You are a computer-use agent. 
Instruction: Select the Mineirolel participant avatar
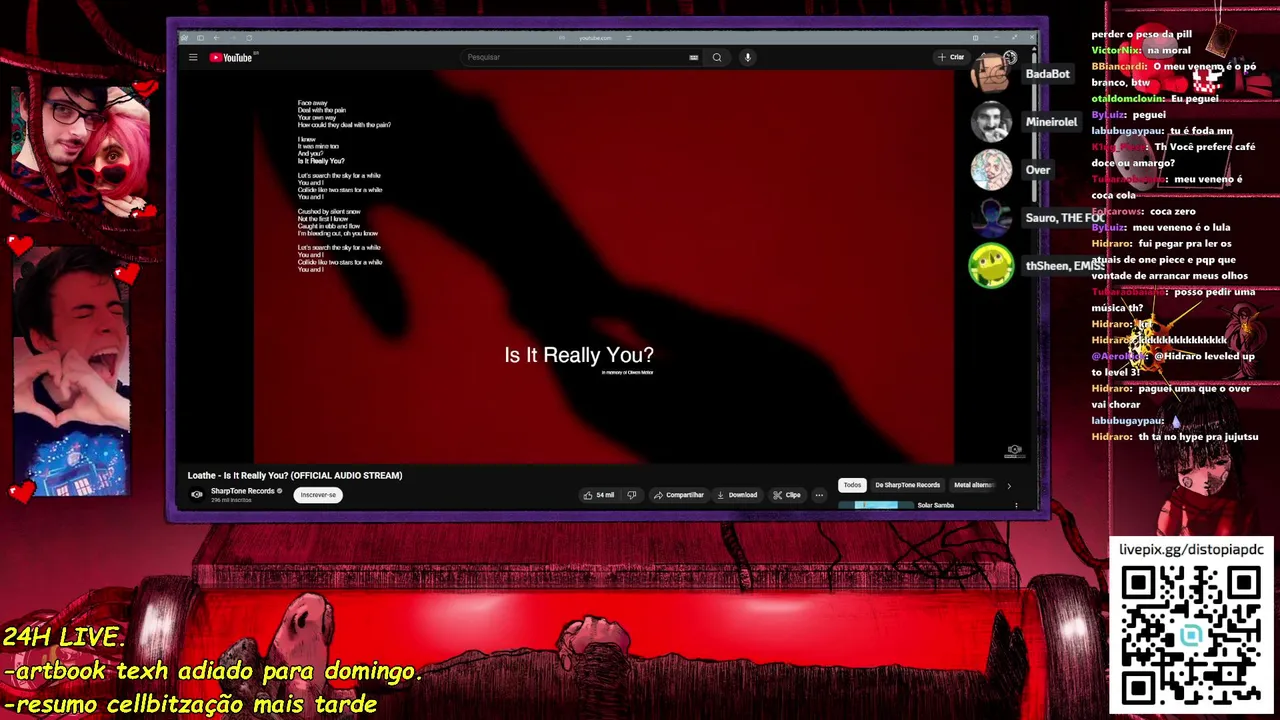point(991,122)
